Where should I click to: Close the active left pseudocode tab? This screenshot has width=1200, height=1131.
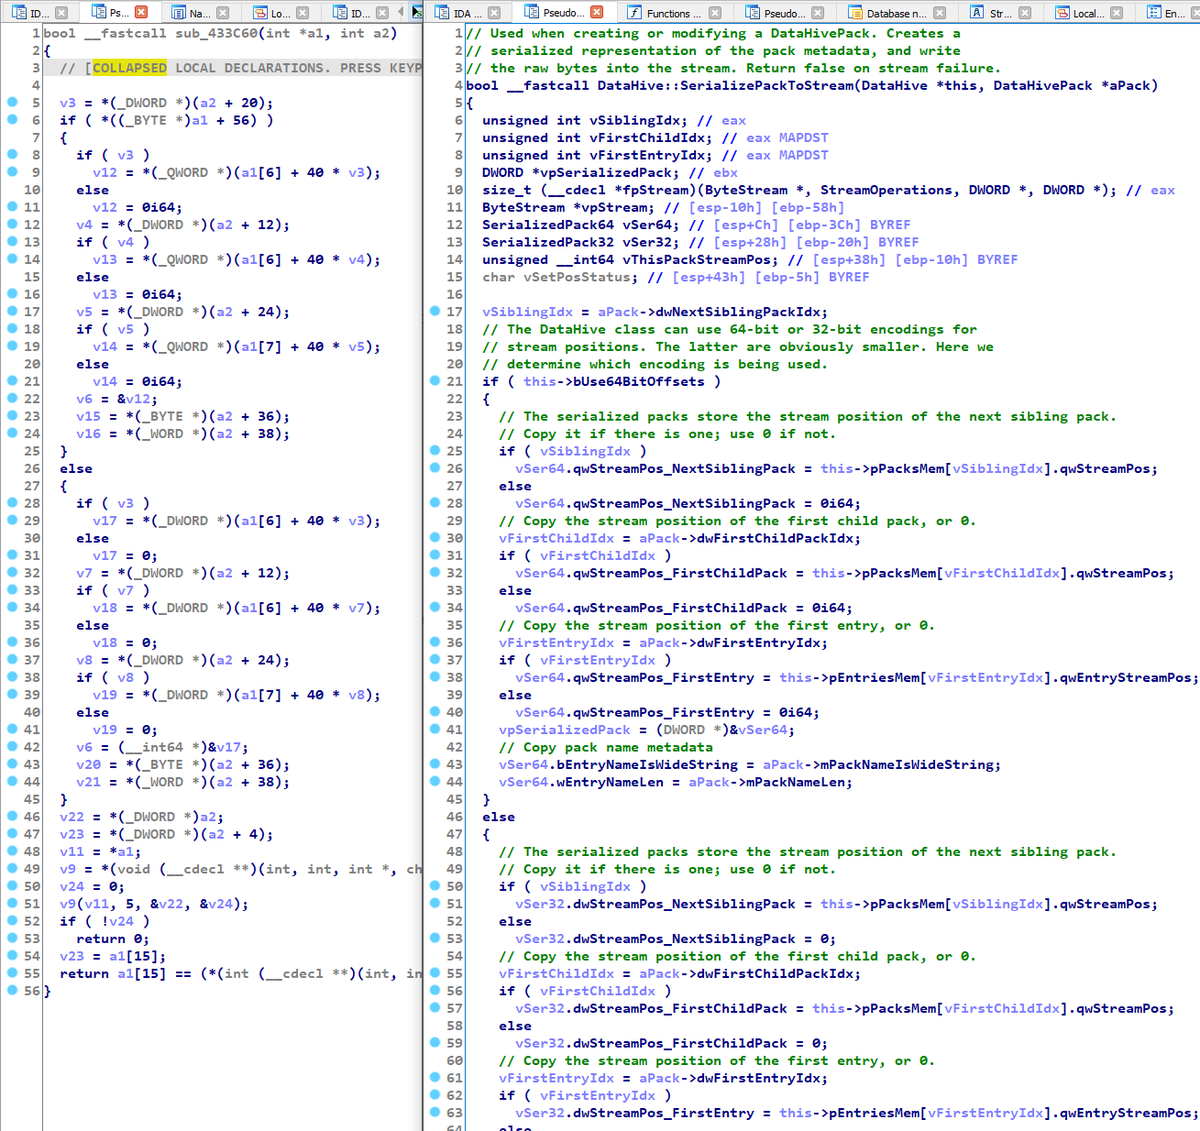[141, 12]
